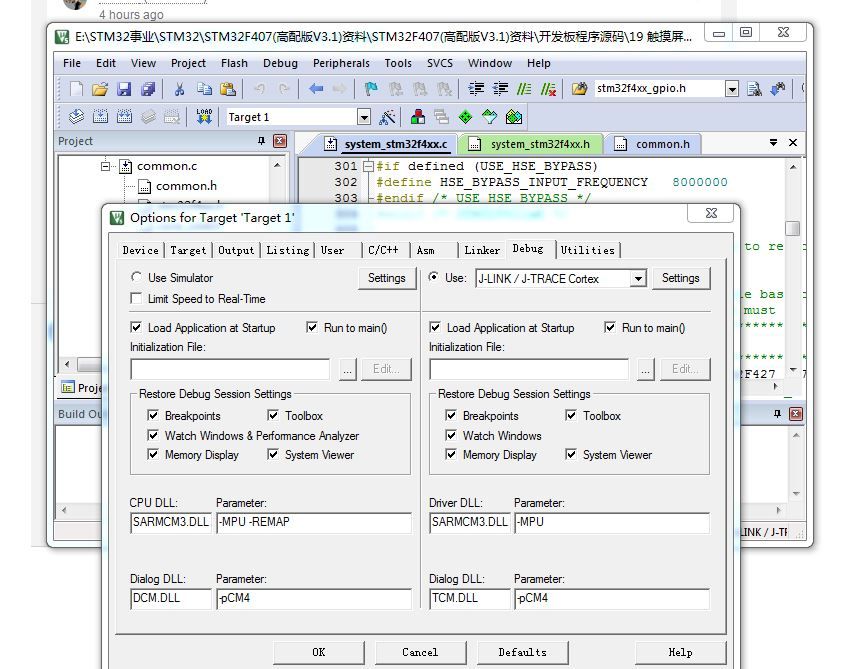Save the current file icon

pyautogui.click(x=124, y=89)
